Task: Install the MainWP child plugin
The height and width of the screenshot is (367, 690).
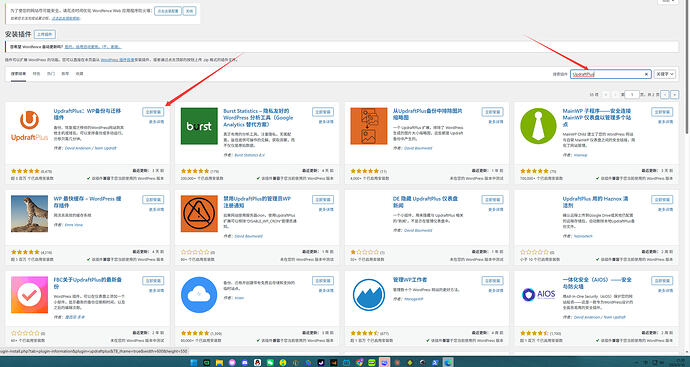Action: 662,112
